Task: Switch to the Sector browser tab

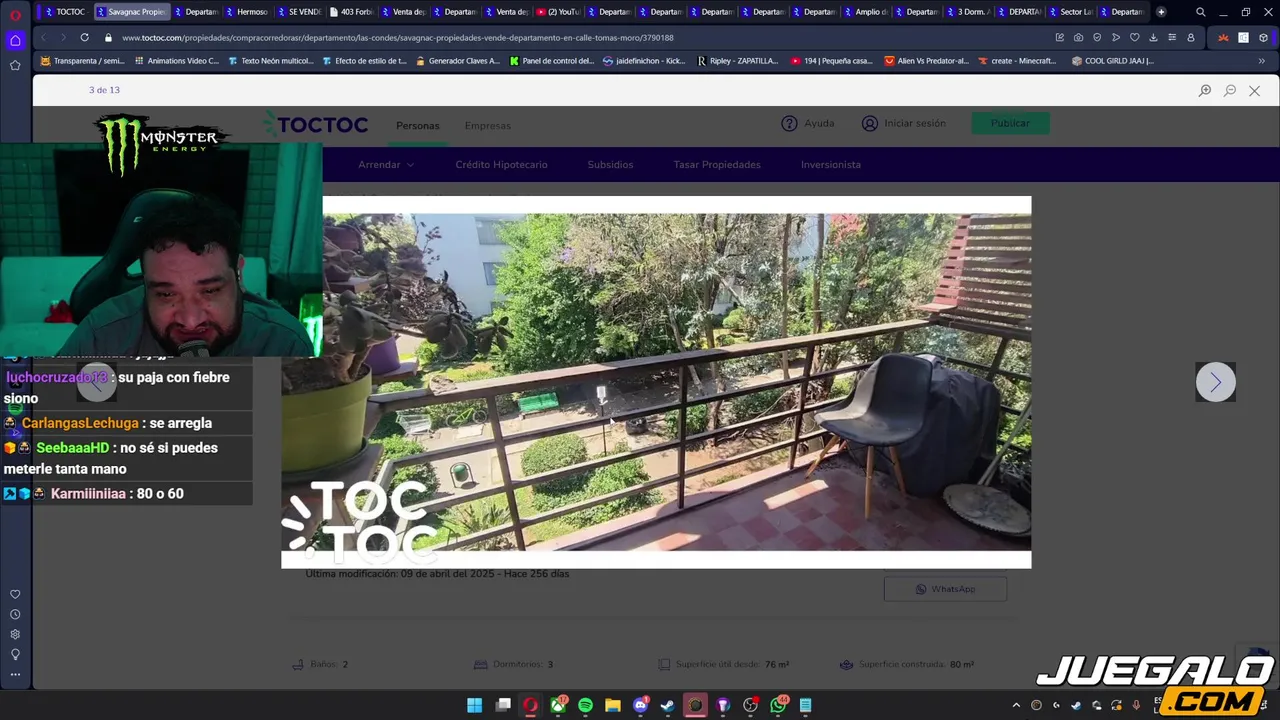Action: point(1070,12)
